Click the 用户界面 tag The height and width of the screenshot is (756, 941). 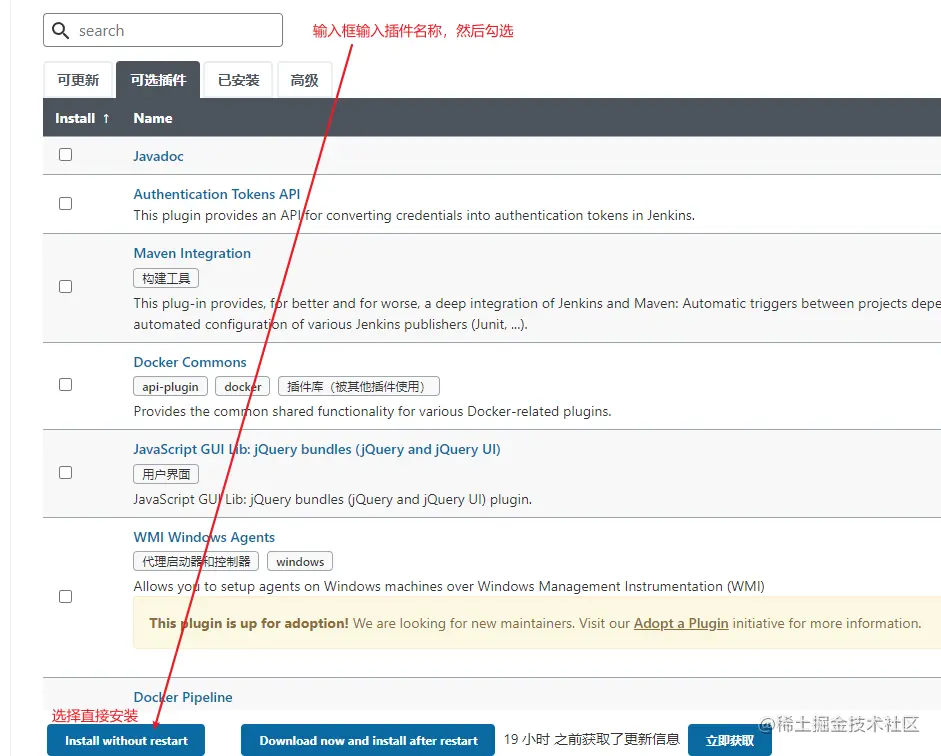166,474
